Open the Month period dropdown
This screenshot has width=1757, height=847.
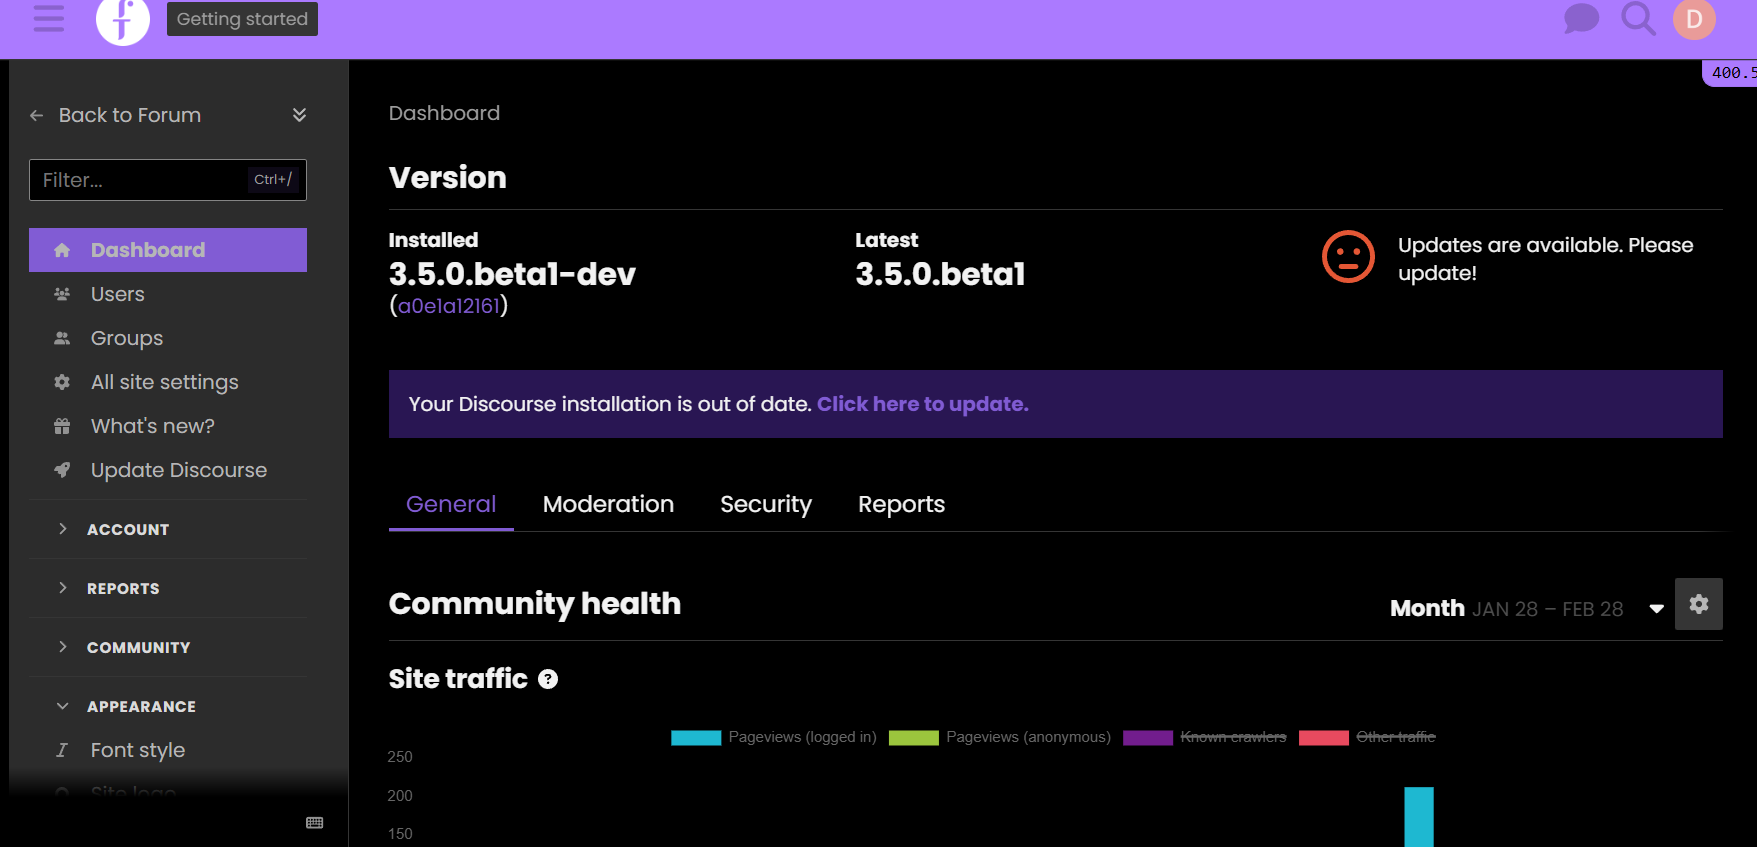tap(1527, 609)
